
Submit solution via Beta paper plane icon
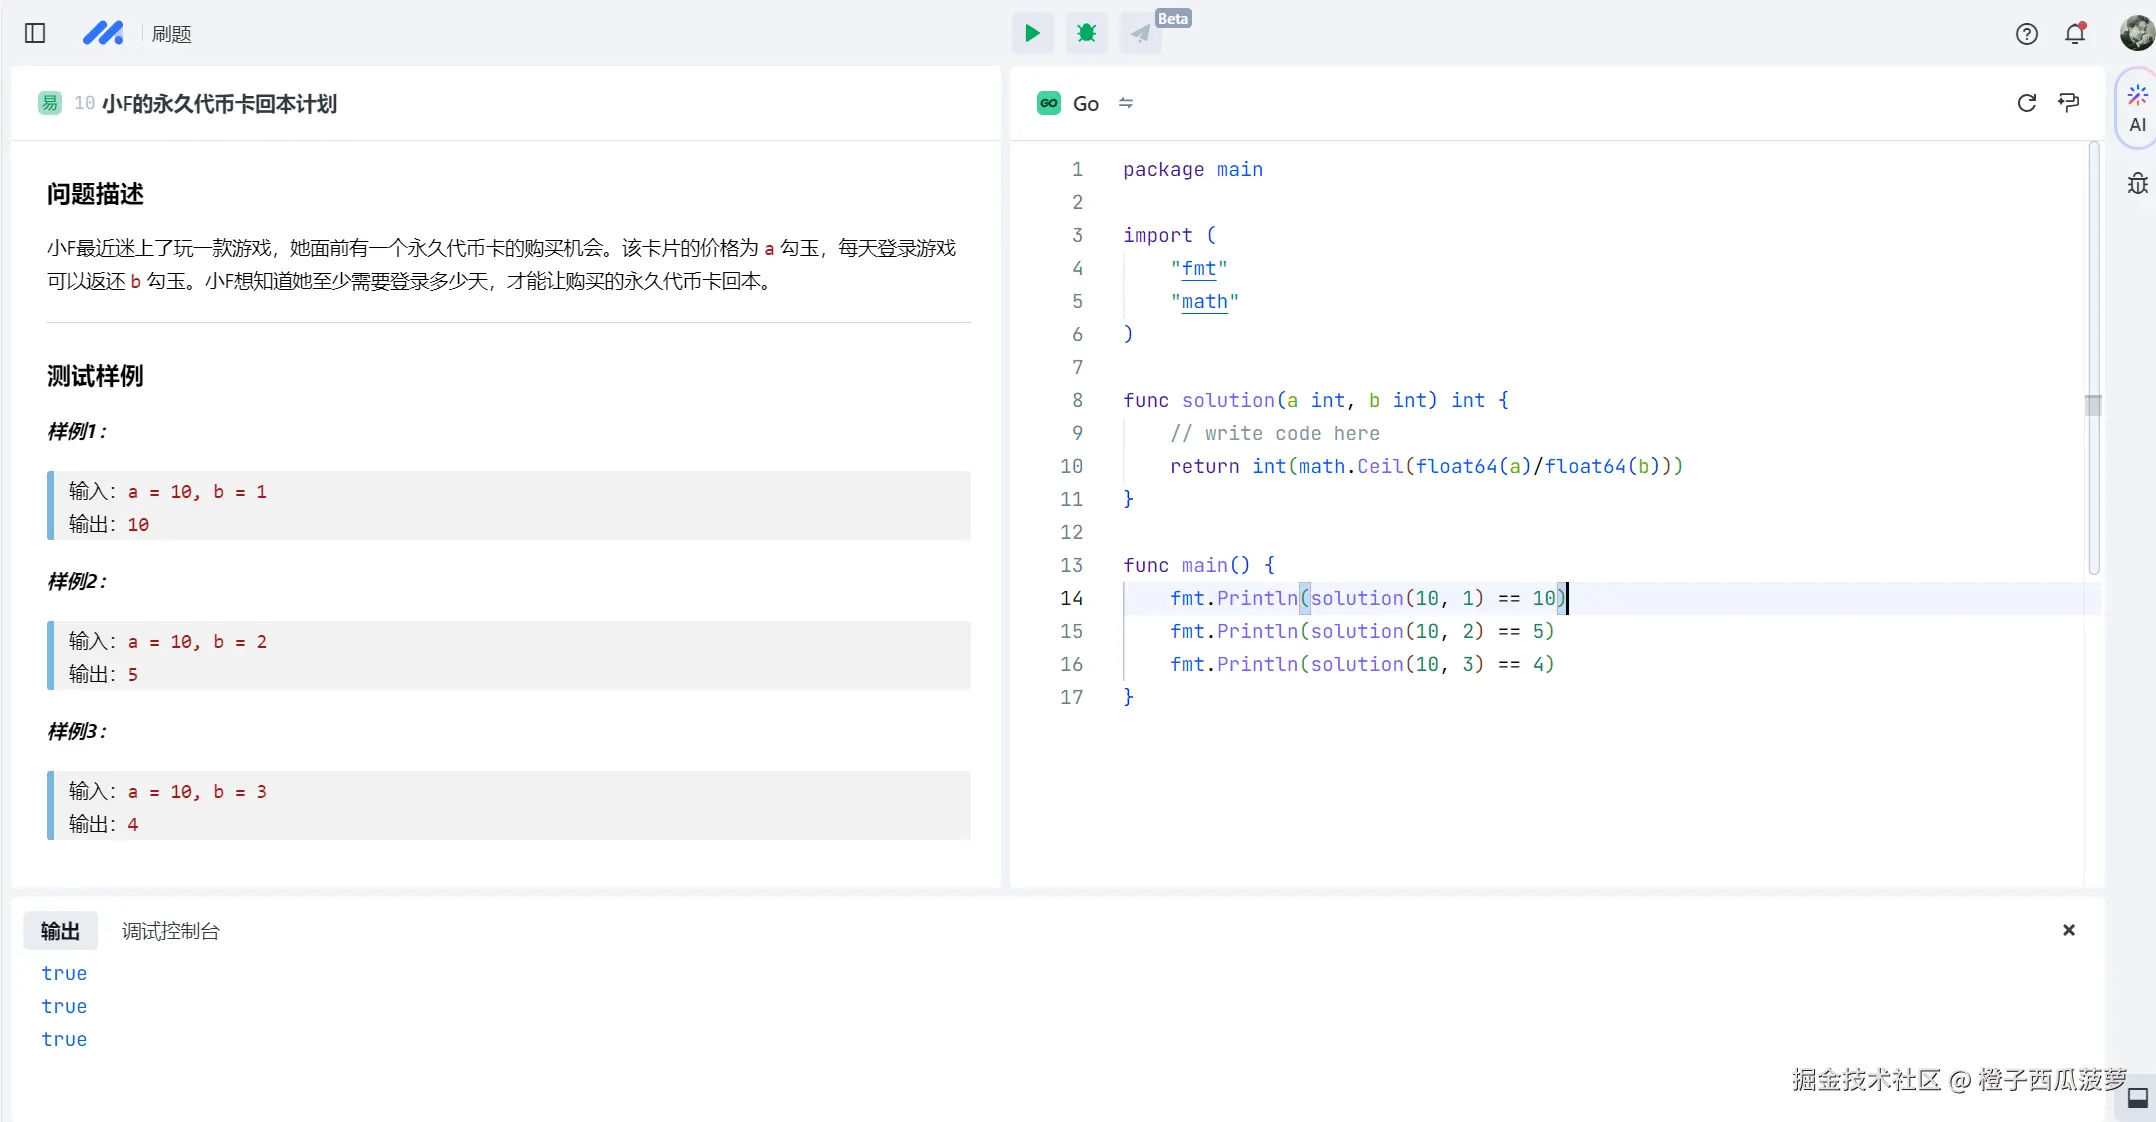pos(1140,34)
